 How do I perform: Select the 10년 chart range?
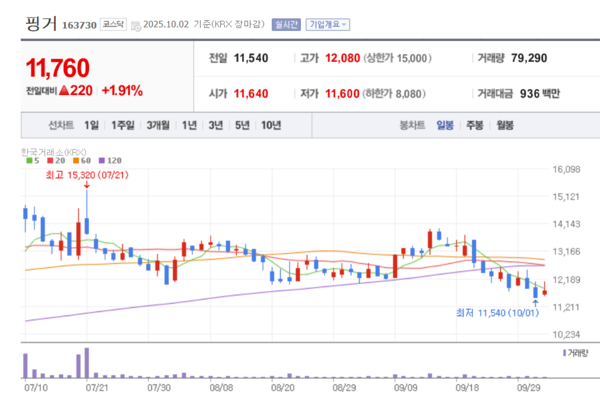271,125
